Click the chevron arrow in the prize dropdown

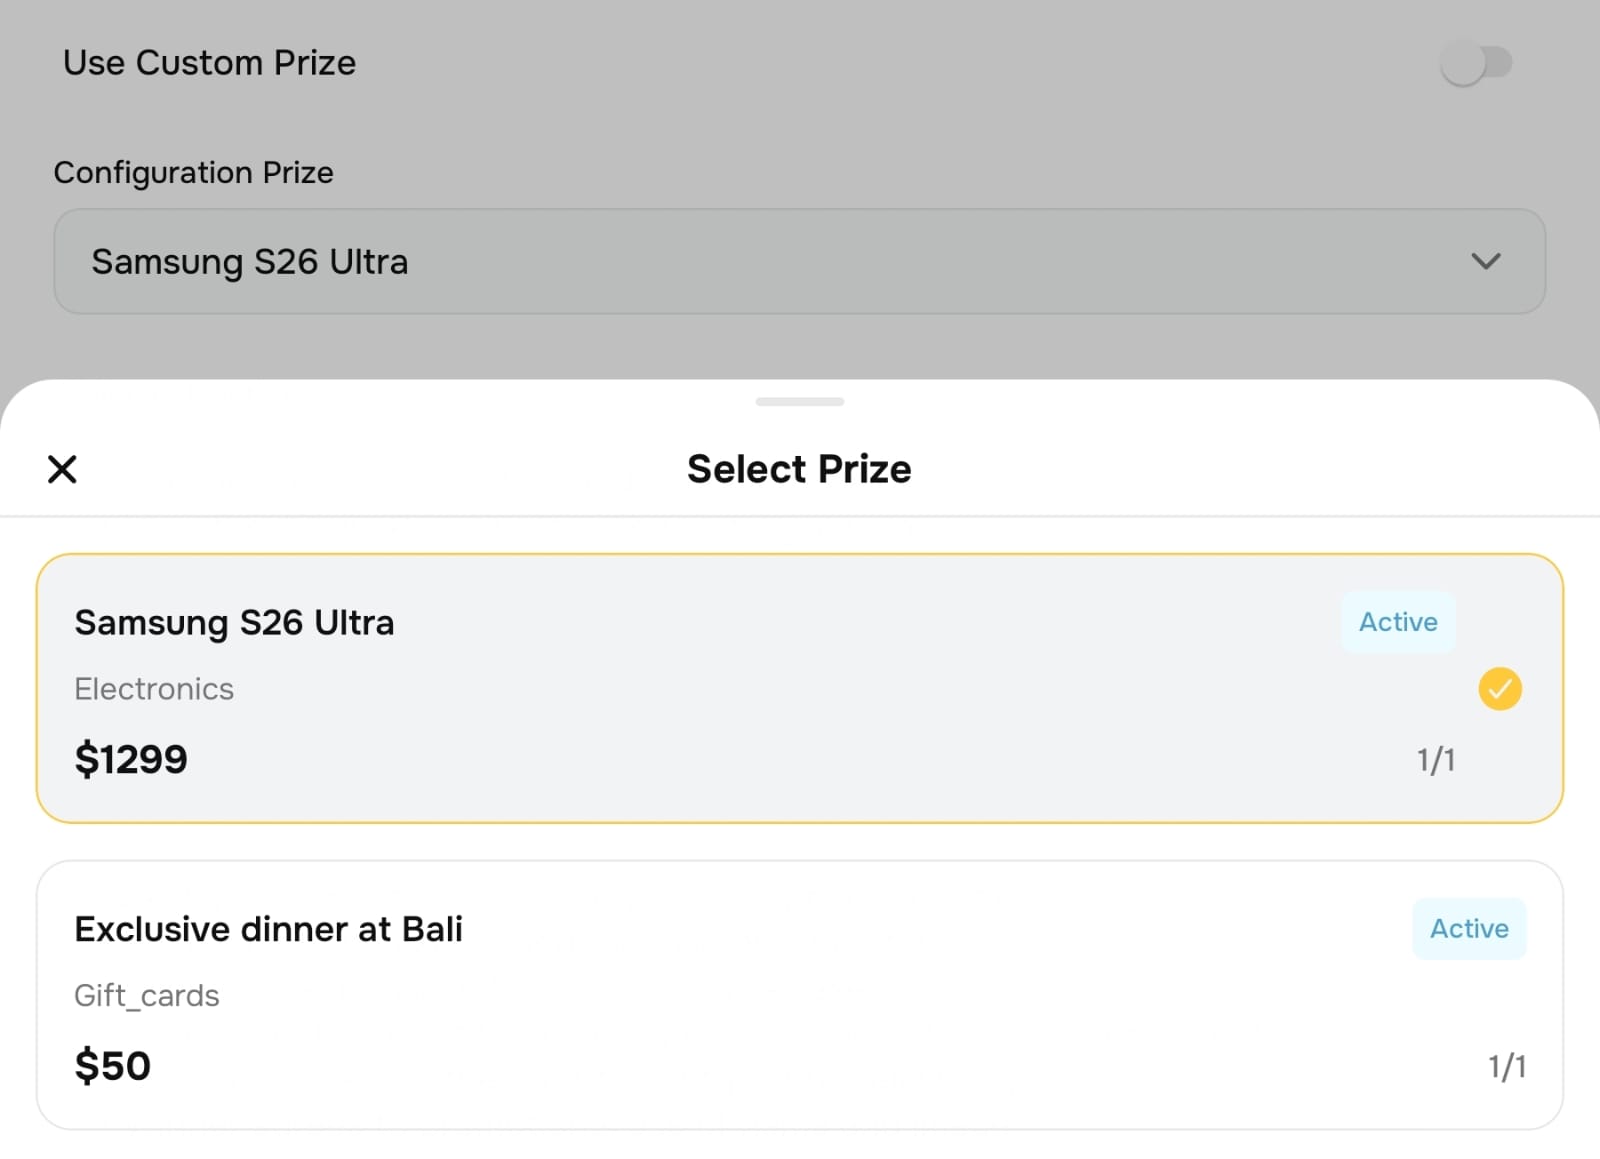(x=1486, y=262)
